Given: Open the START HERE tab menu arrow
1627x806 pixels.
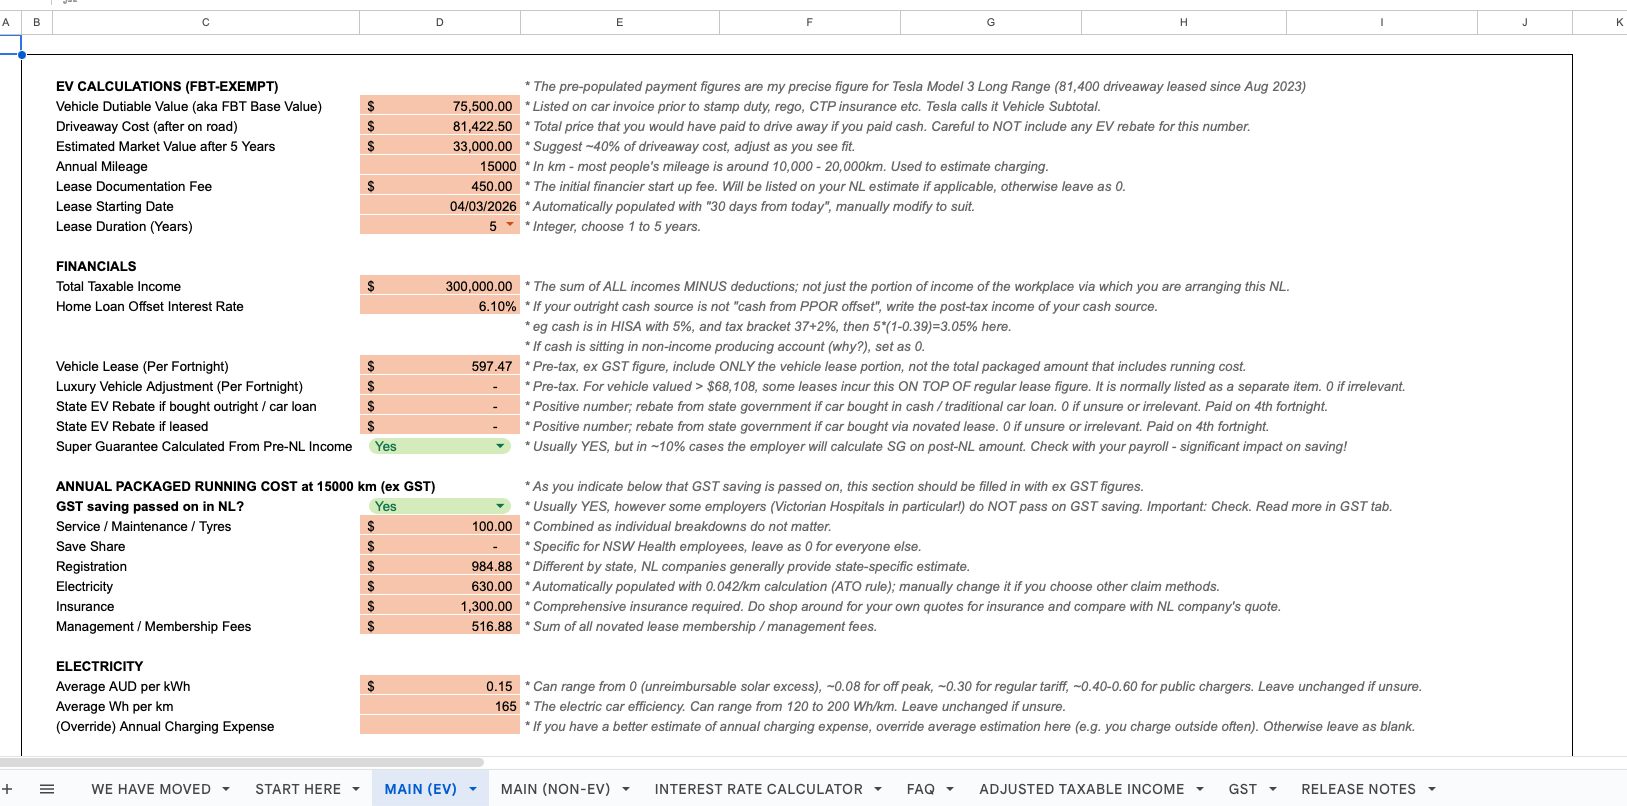Looking at the screenshot, I should [x=356, y=789].
